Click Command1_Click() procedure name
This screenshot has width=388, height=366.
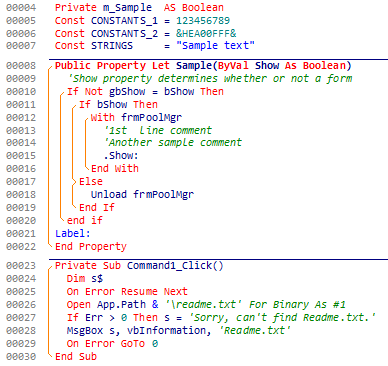tap(175, 266)
